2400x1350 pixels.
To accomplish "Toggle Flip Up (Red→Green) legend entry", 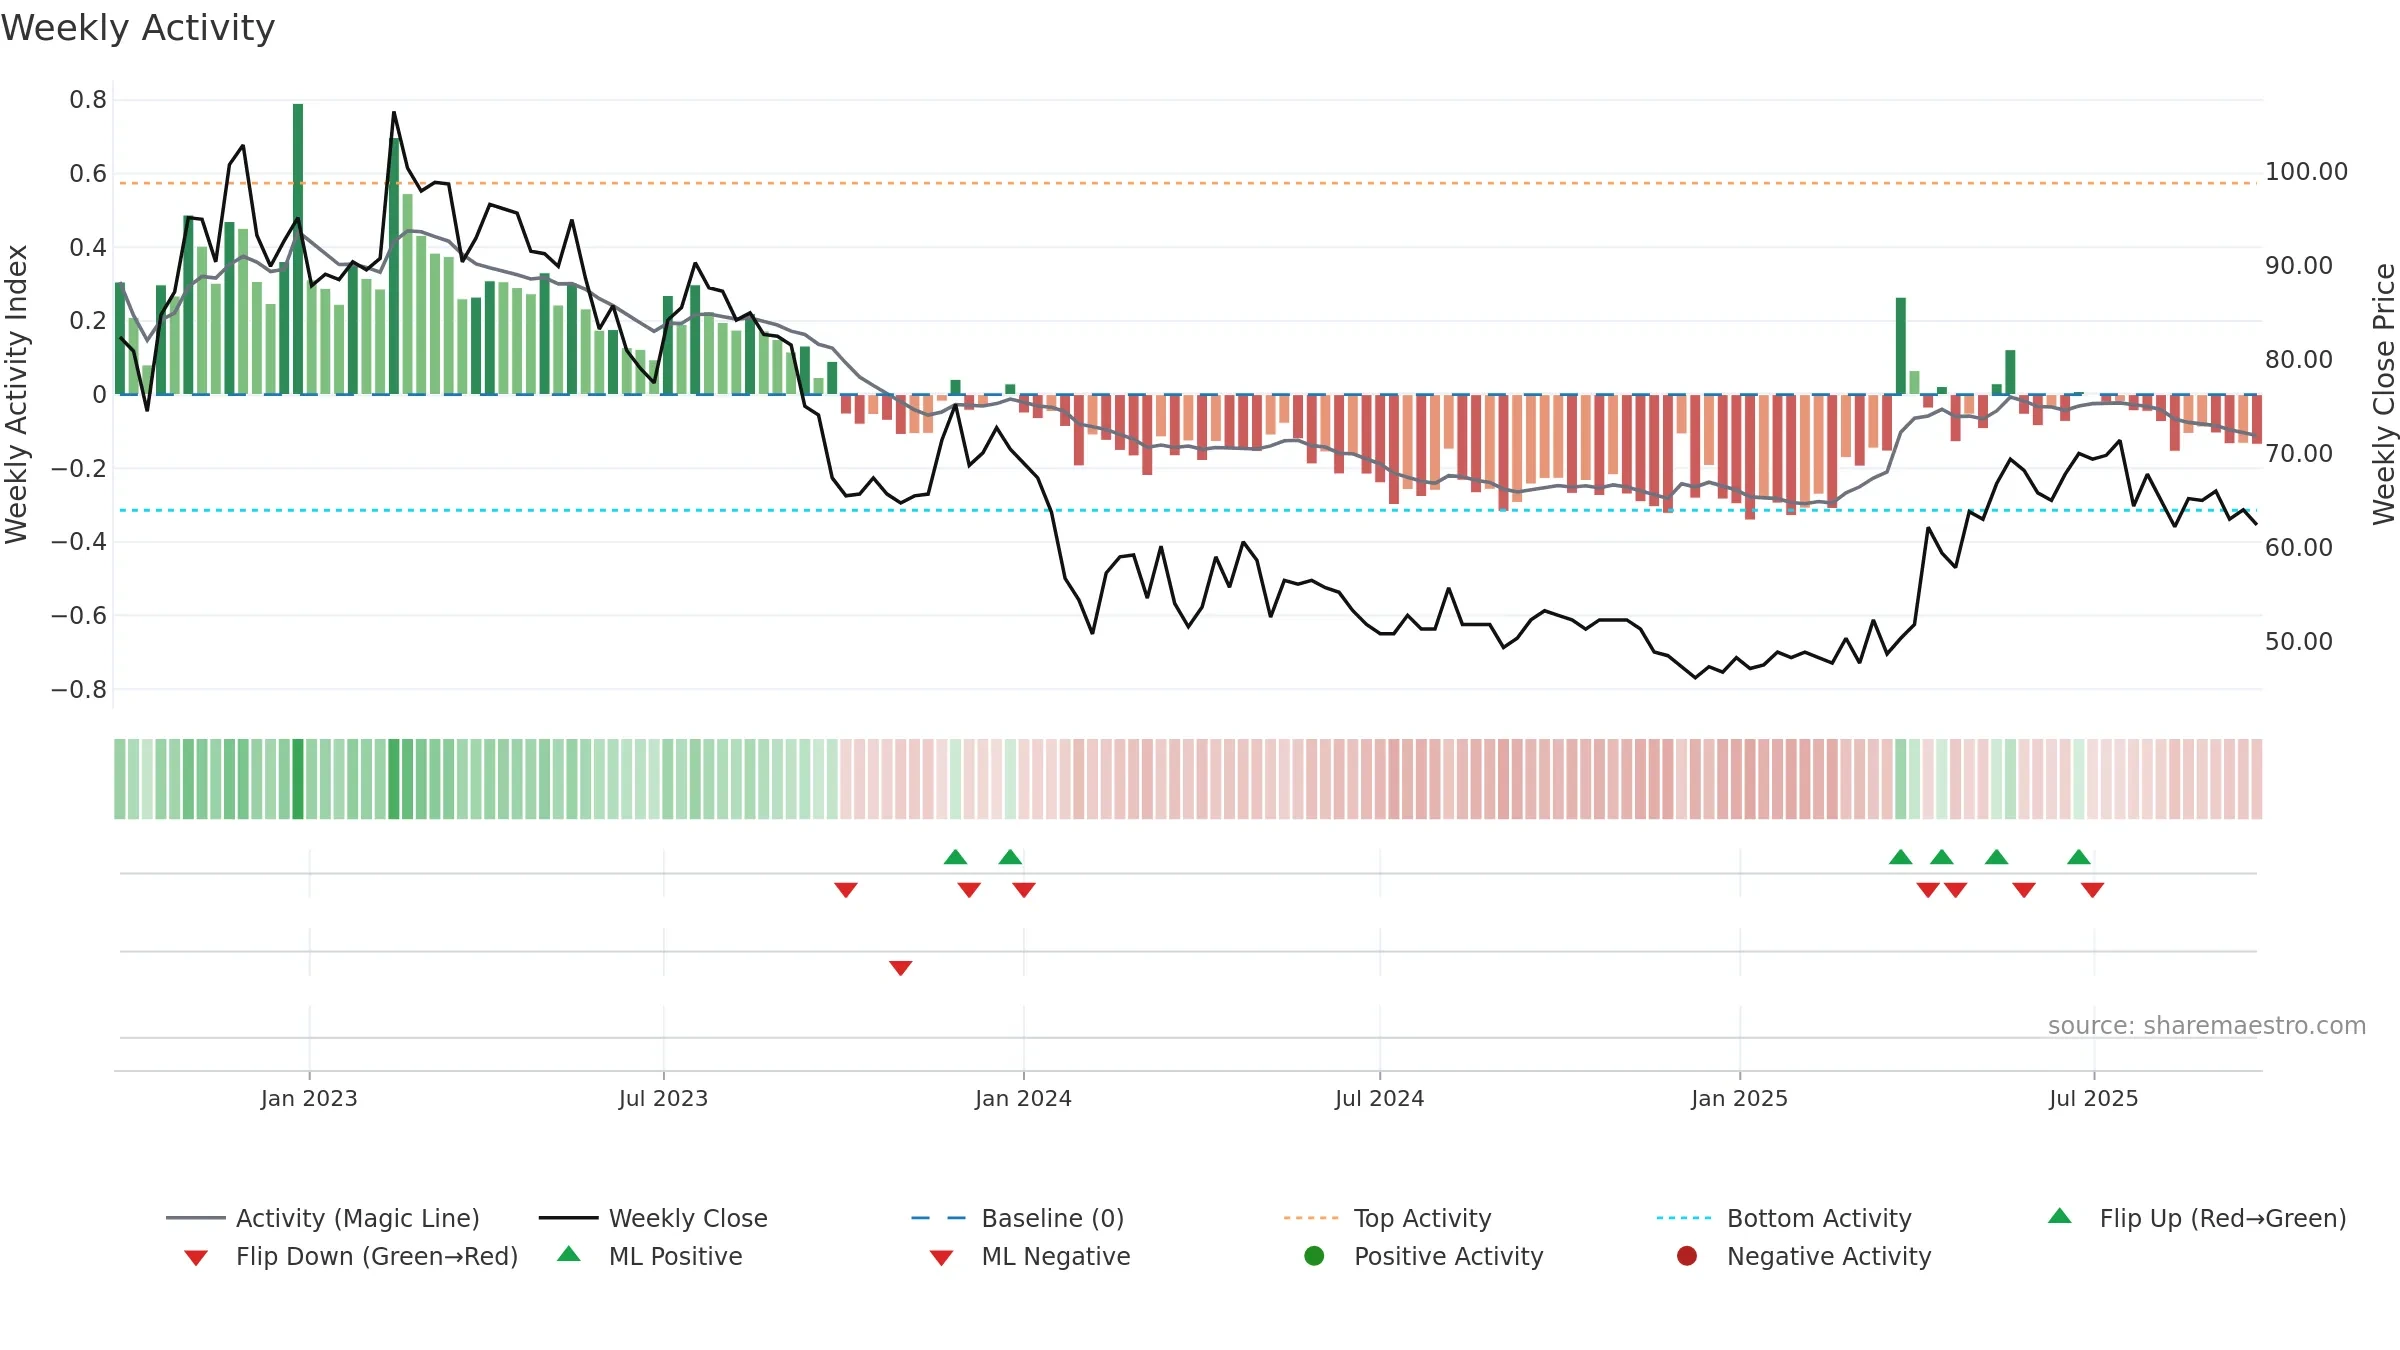I will [2197, 1218].
